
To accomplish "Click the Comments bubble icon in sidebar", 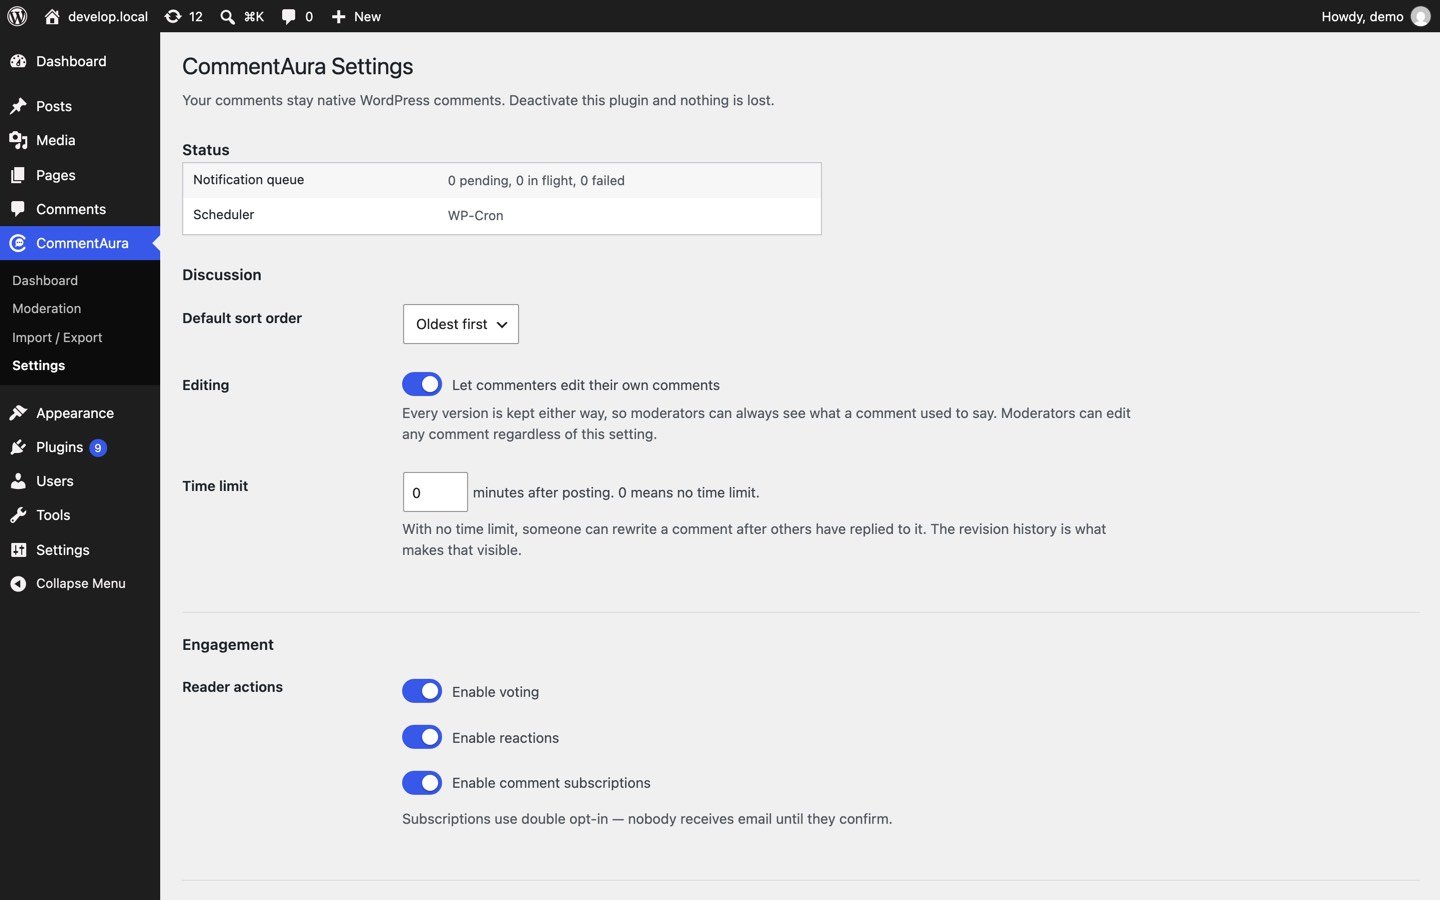I will (18, 209).
